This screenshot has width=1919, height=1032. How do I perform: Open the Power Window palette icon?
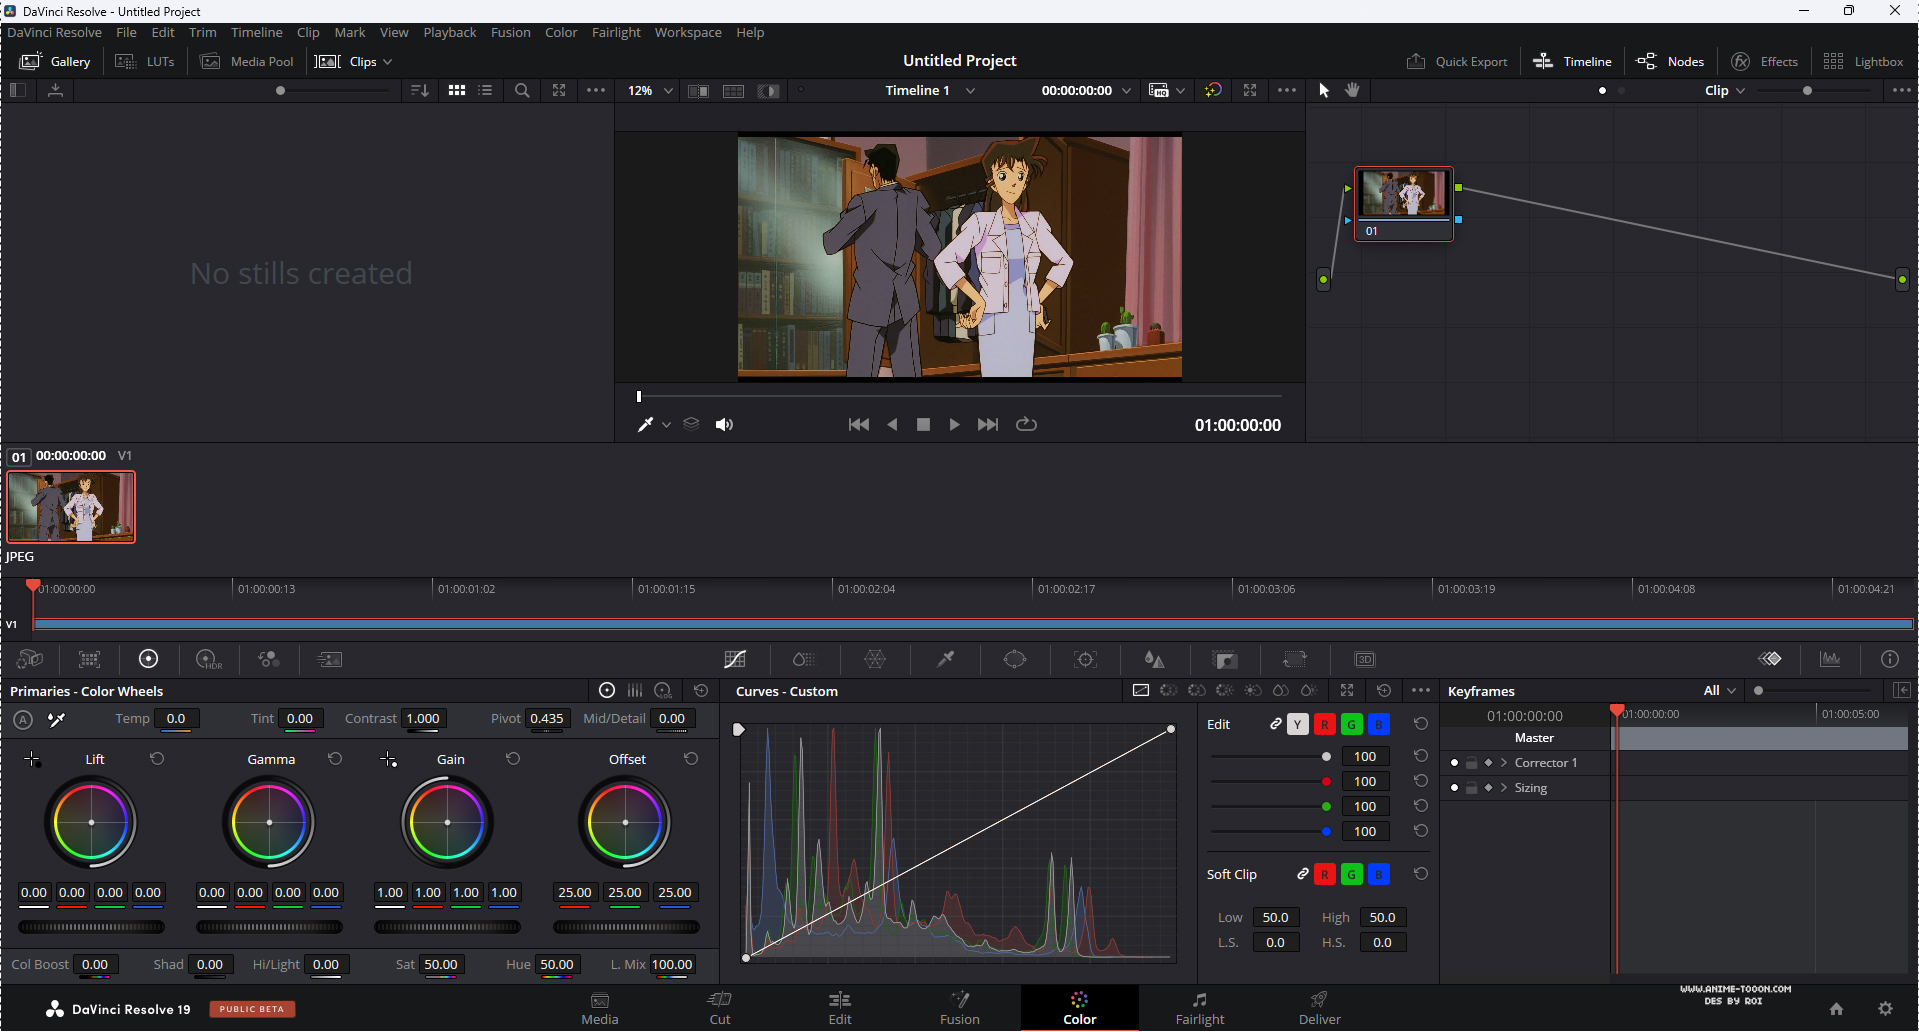[1015, 659]
